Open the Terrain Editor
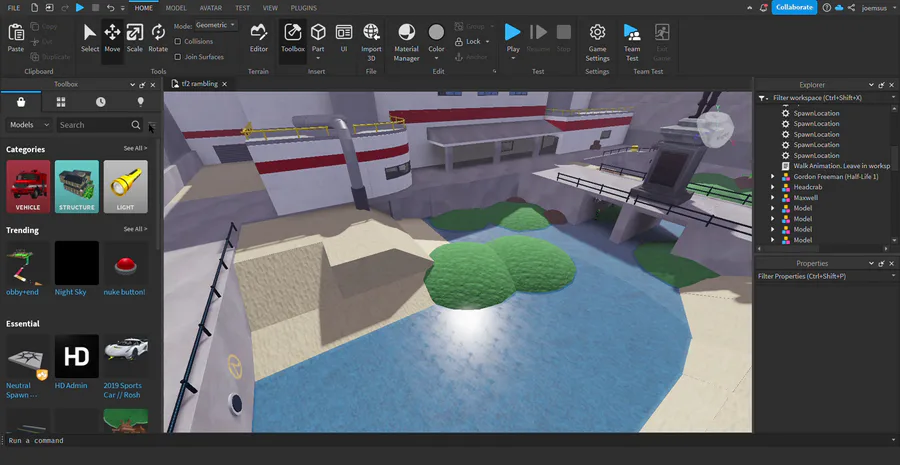 click(x=259, y=38)
